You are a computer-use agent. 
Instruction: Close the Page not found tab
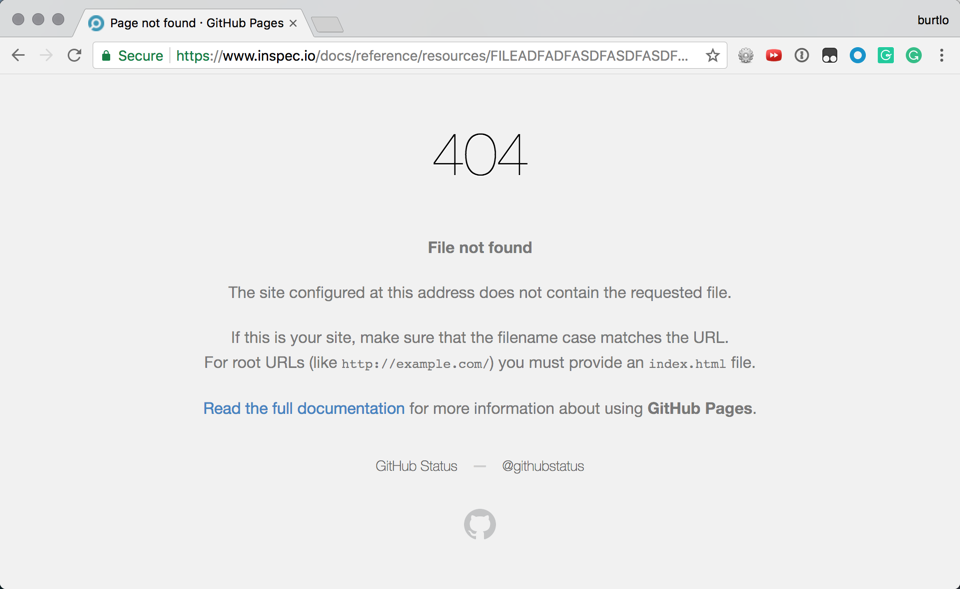click(293, 23)
